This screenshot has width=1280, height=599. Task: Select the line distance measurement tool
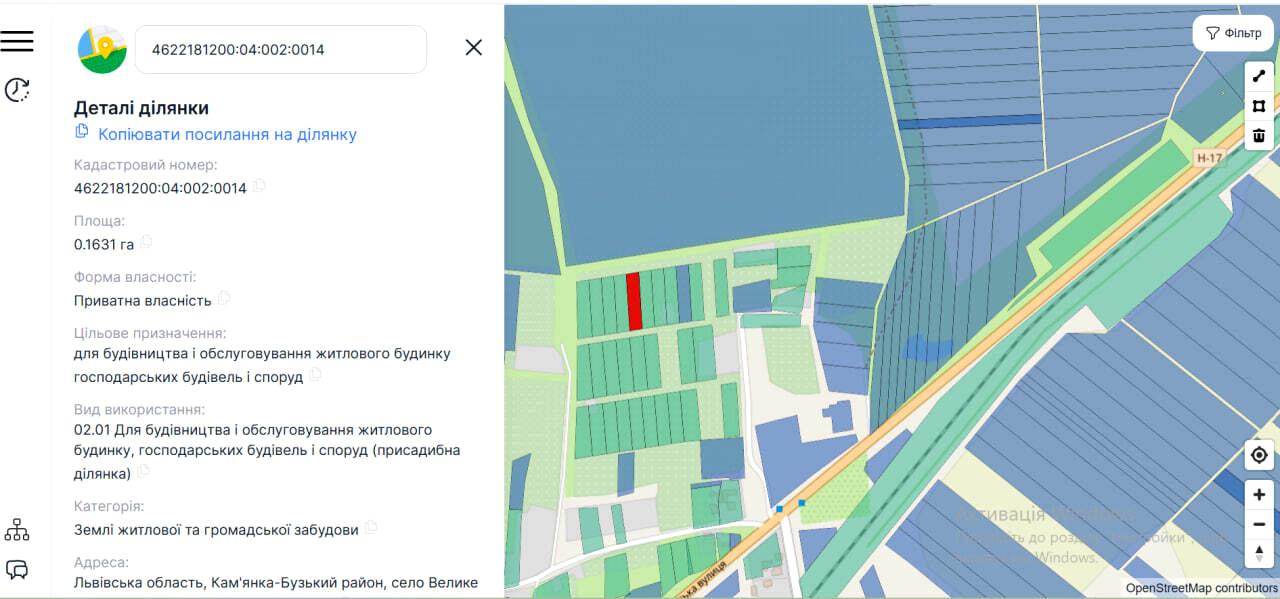click(x=1259, y=77)
